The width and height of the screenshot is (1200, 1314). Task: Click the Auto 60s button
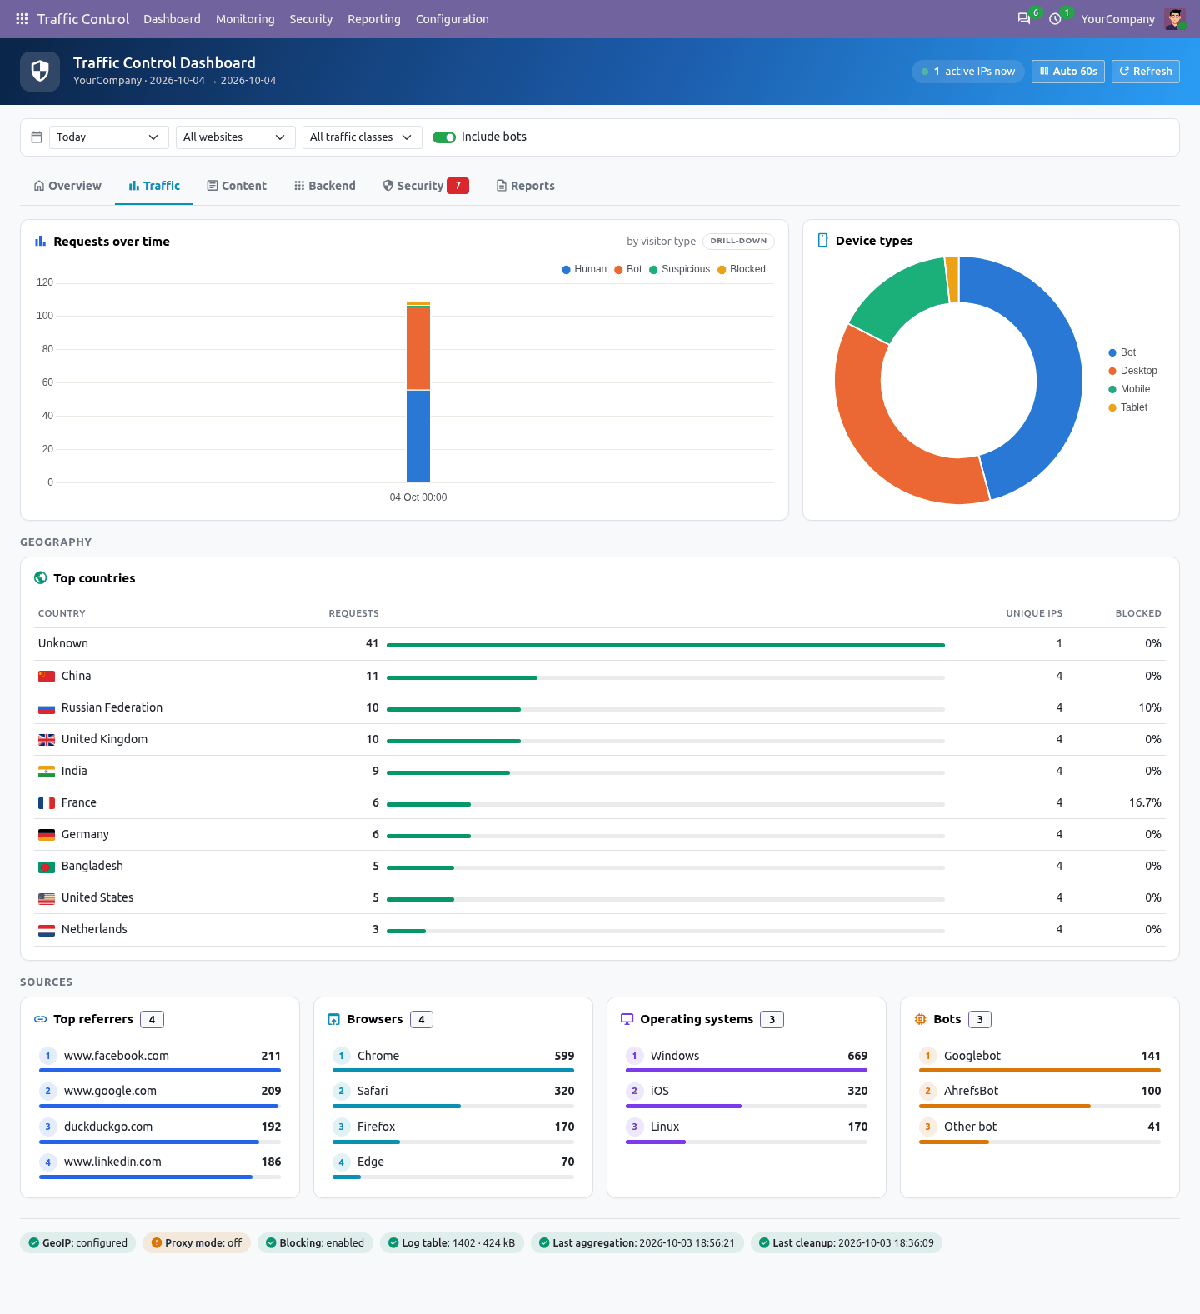1068,71
